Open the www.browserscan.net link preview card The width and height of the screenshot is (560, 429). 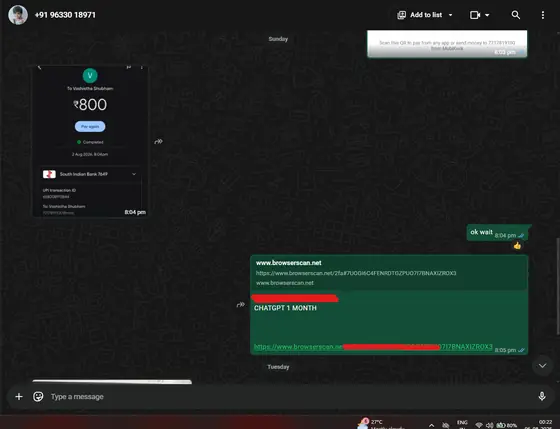pyautogui.click(x=389, y=272)
